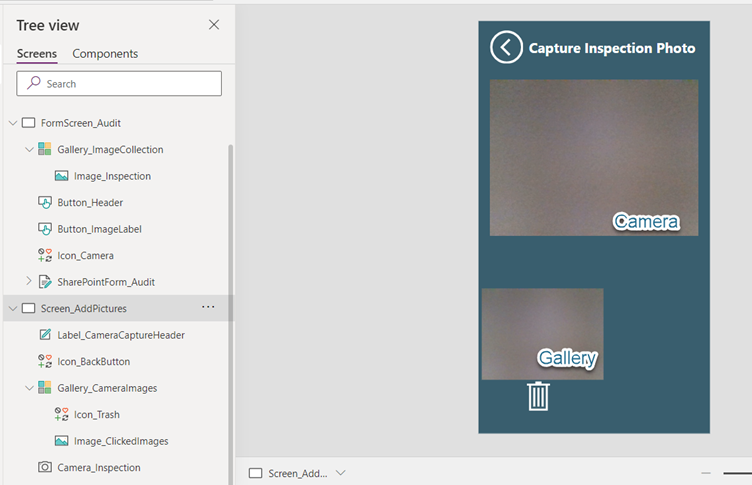Click the Camera_Inspection camera icon

click(45, 467)
